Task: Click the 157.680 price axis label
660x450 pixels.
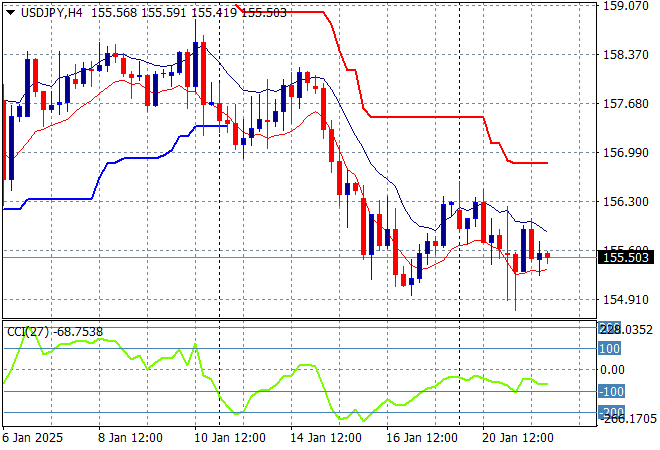Action: (x=627, y=104)
